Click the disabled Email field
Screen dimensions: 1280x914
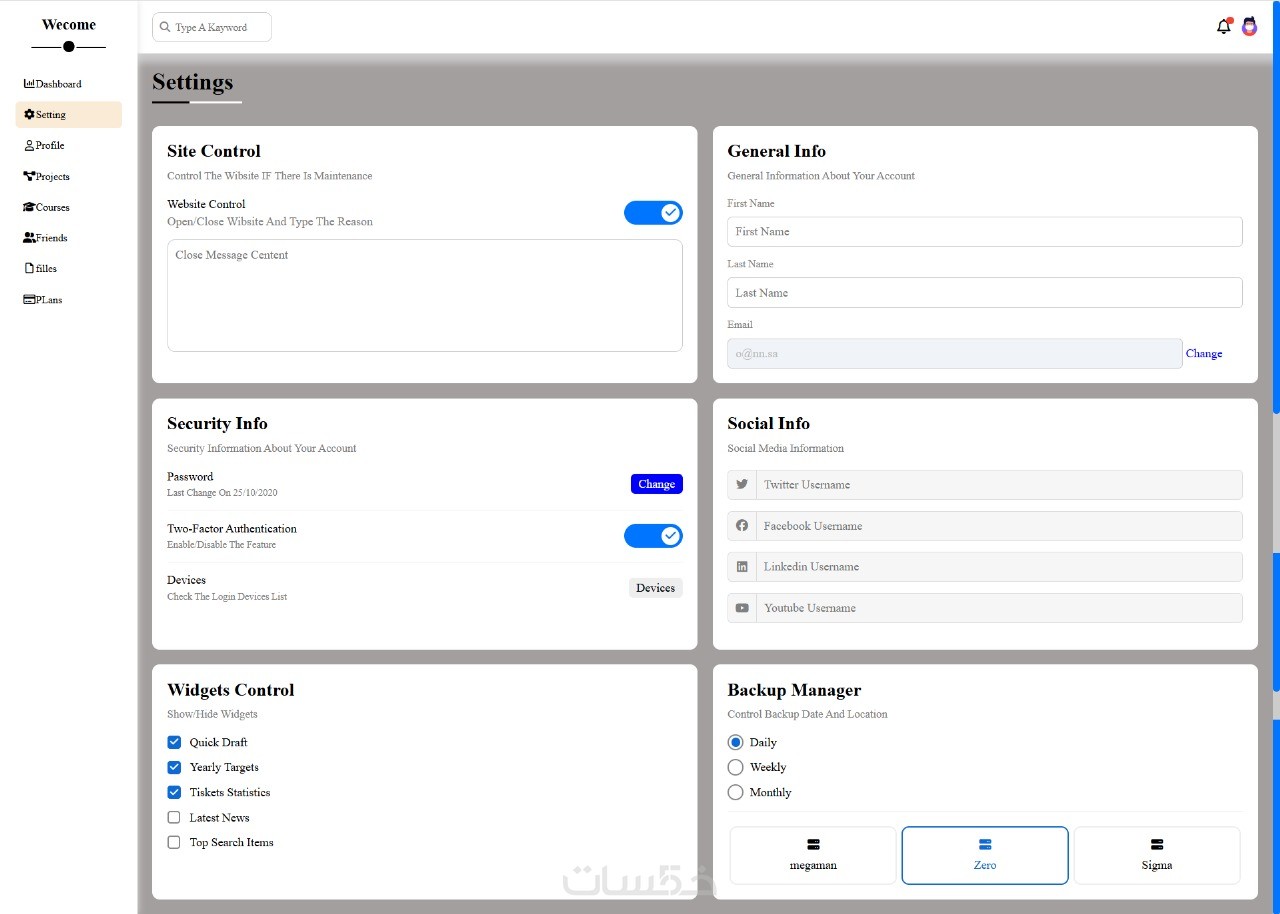coord(955,354)
